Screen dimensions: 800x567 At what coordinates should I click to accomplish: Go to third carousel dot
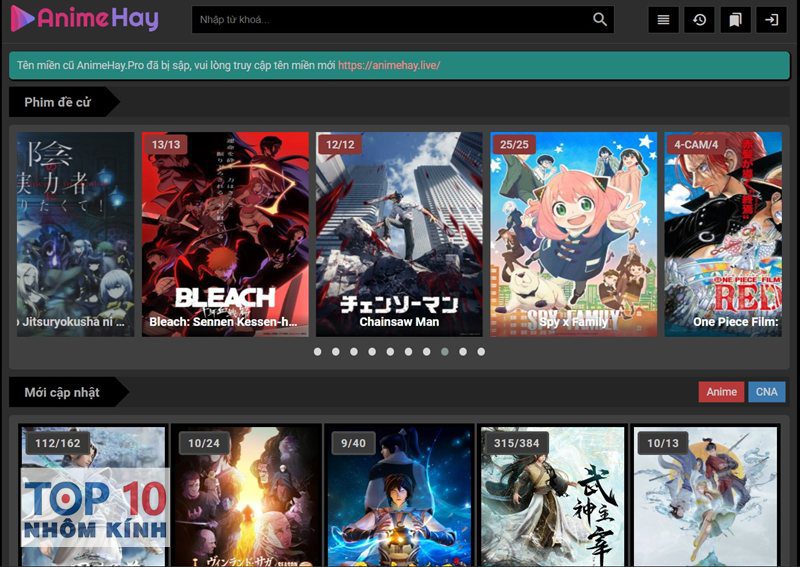point(354,352)
